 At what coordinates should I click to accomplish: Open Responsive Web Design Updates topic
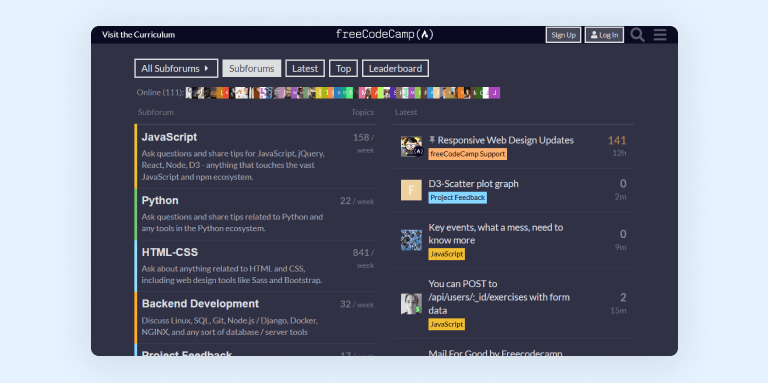click(505, 140)
